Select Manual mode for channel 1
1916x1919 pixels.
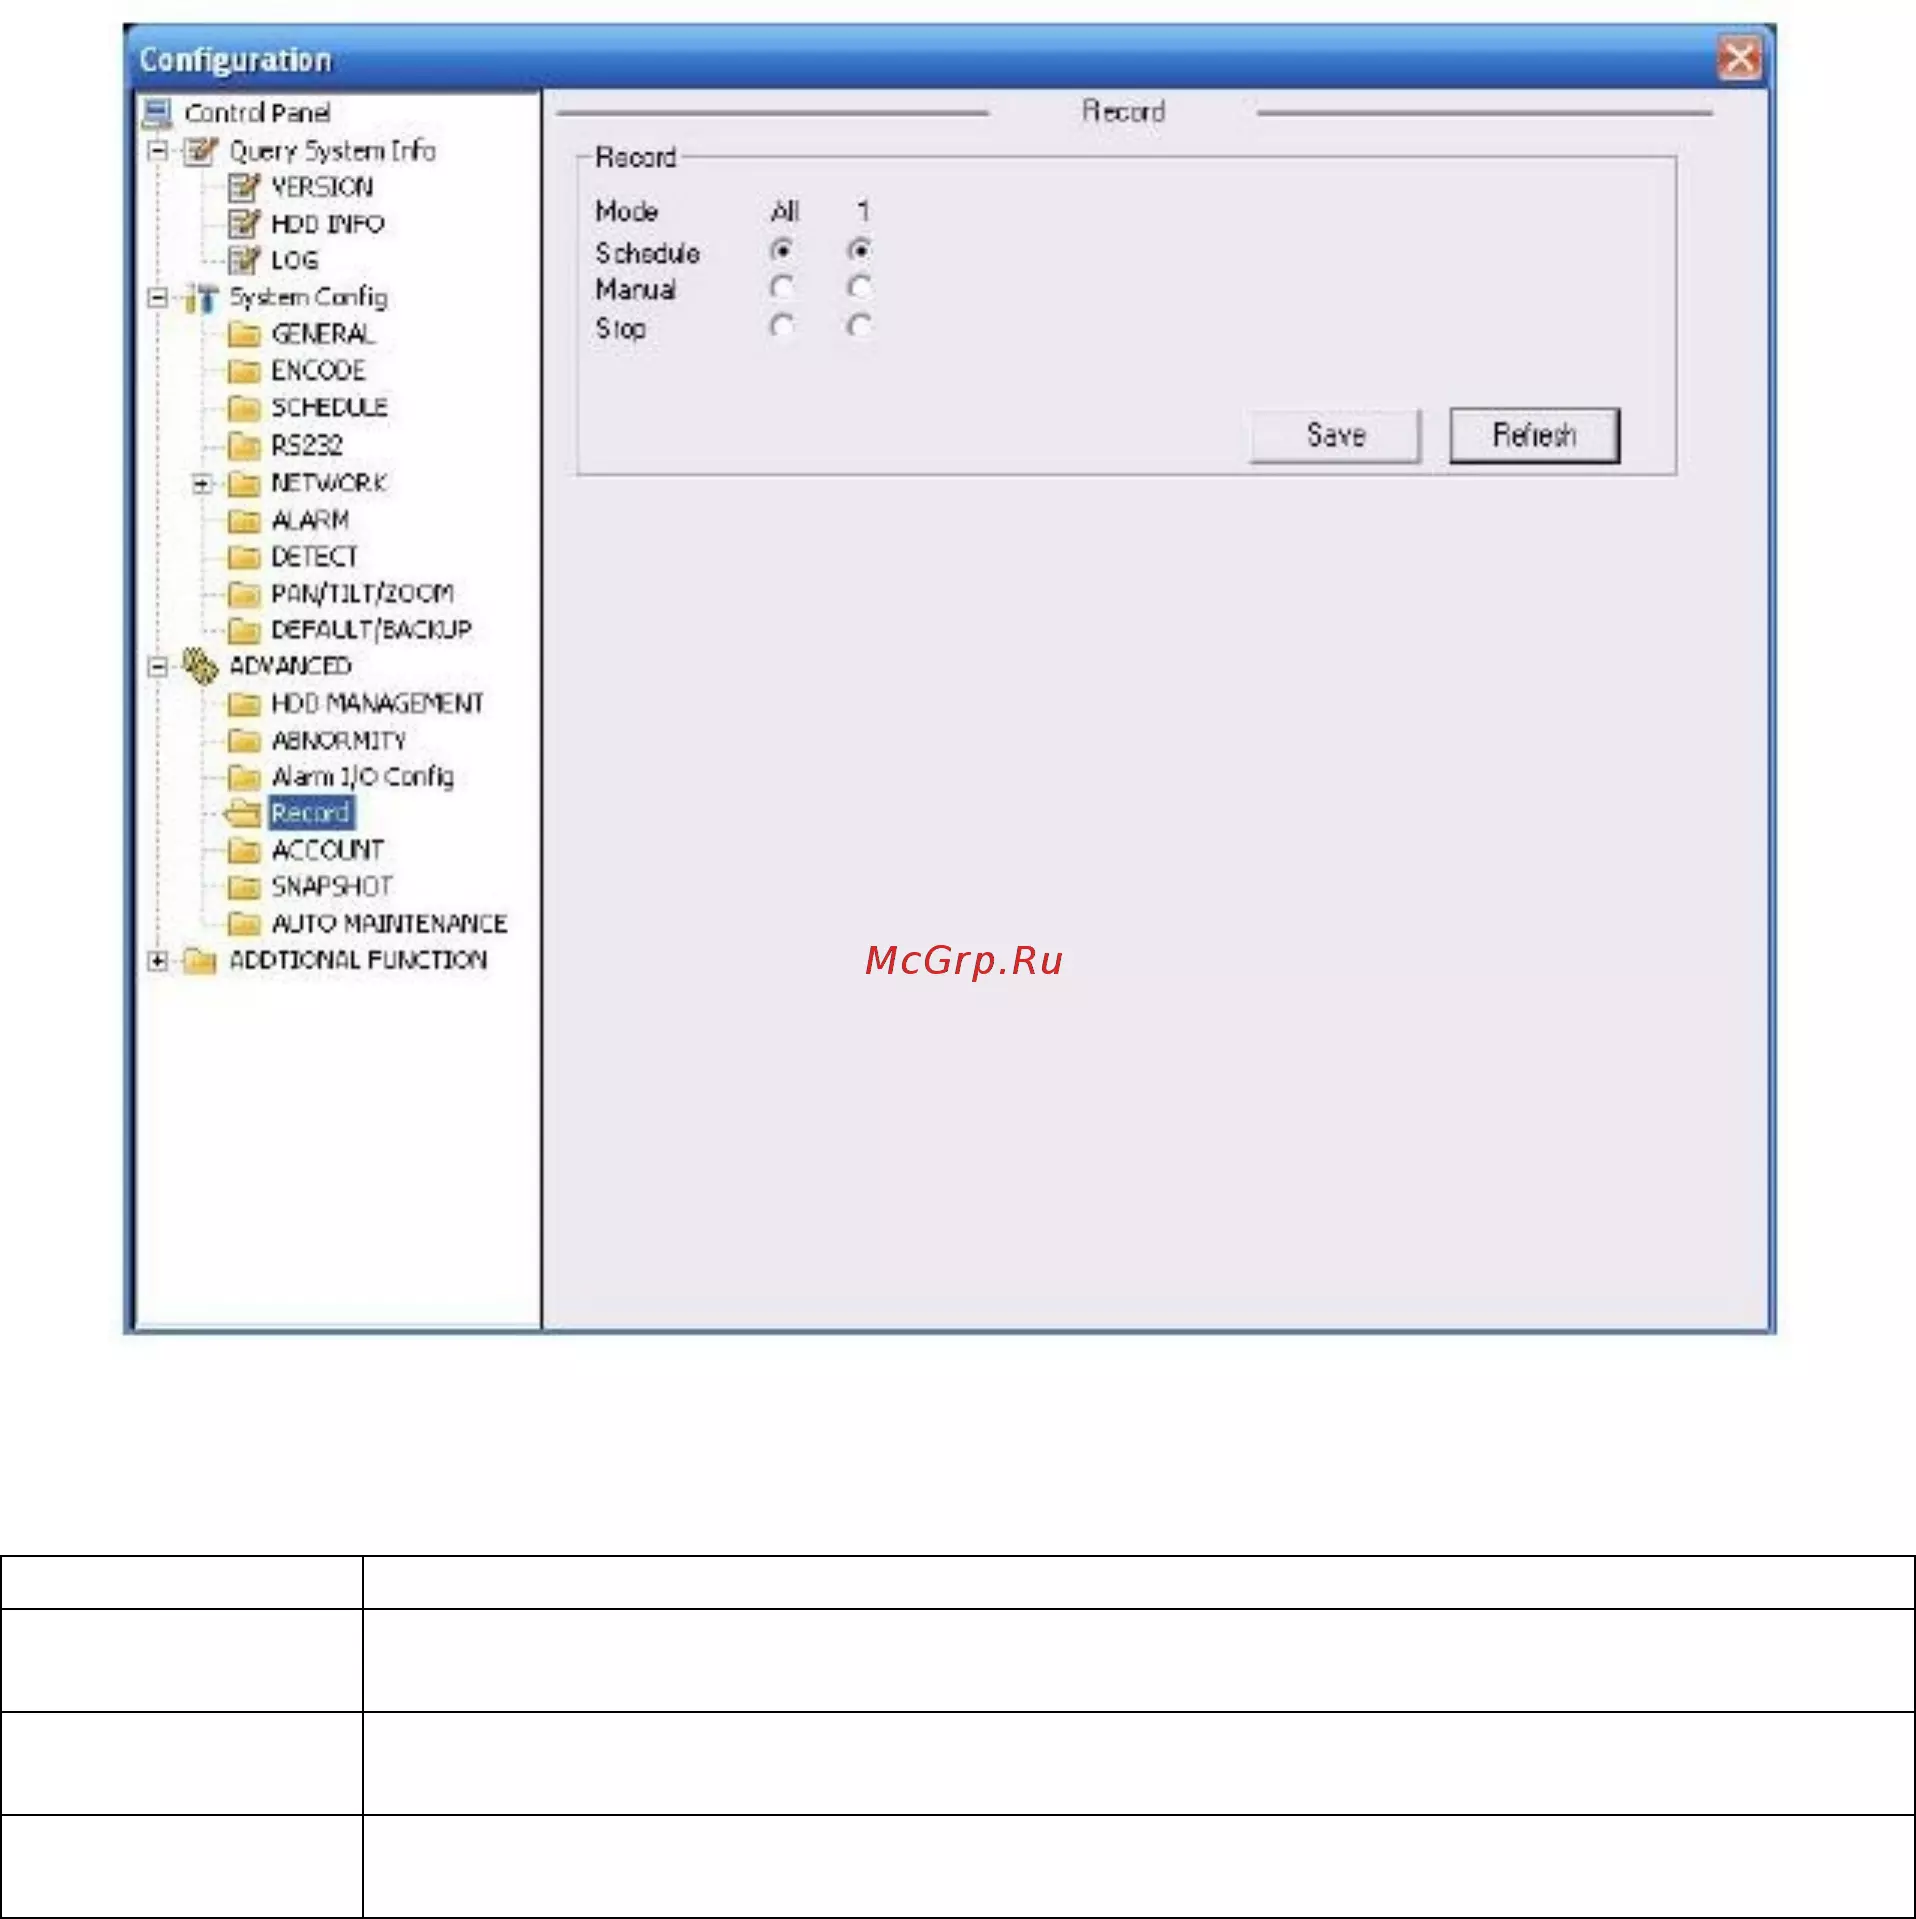(x=859, y=288)
